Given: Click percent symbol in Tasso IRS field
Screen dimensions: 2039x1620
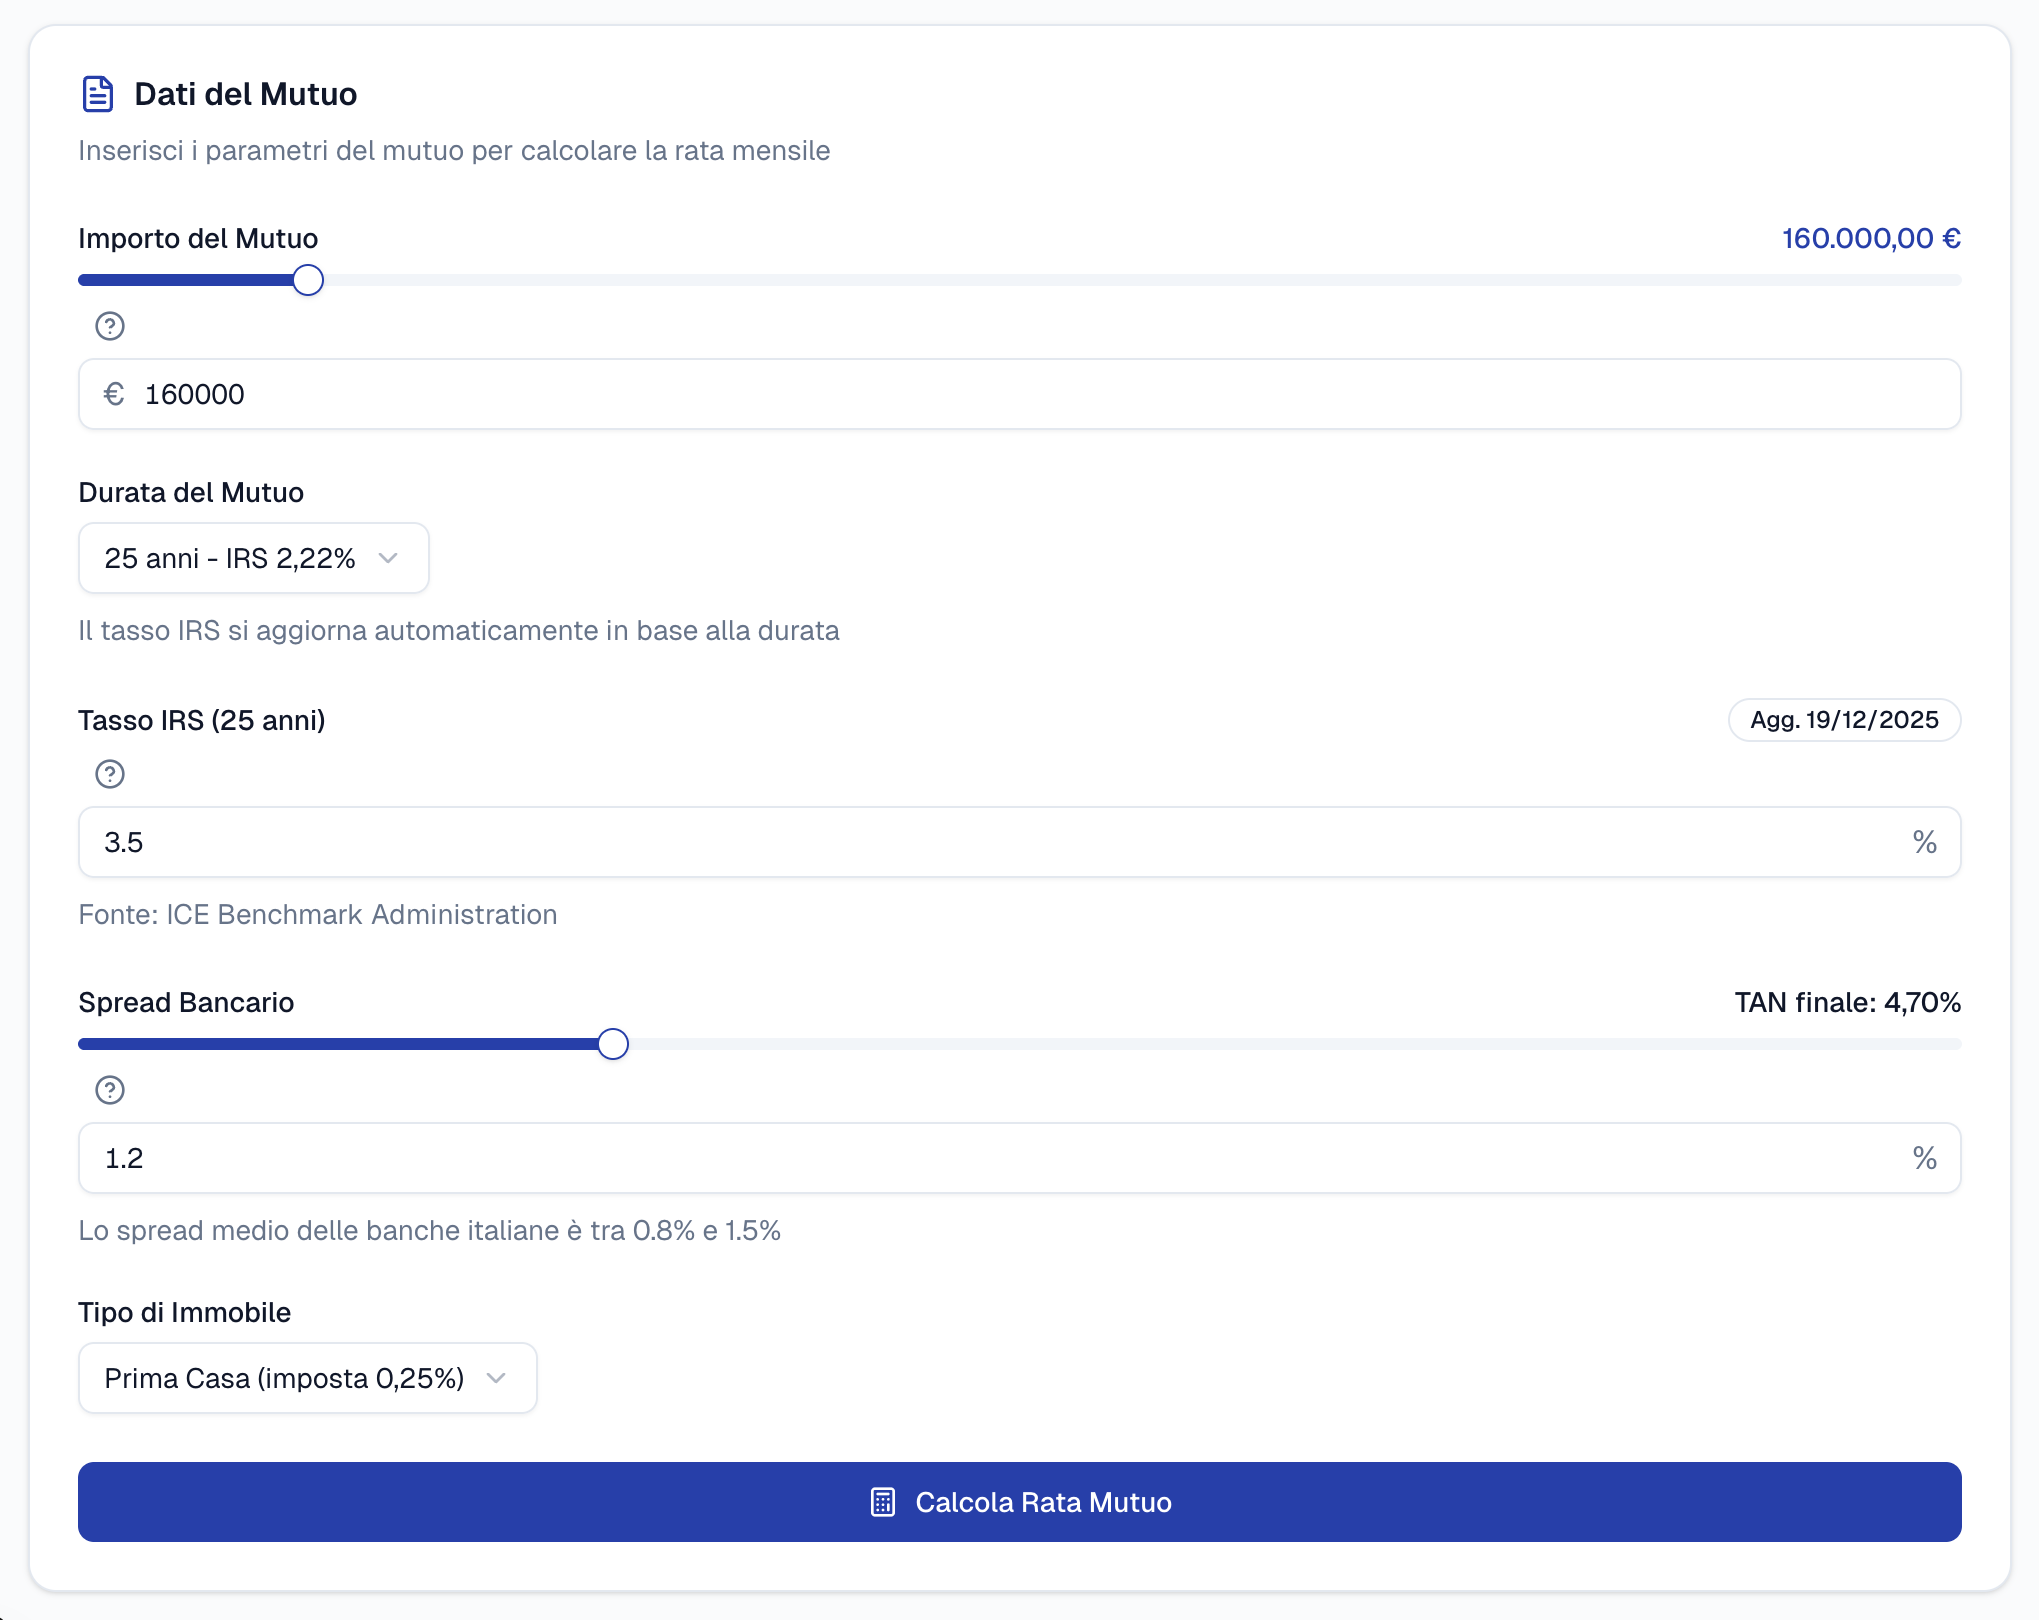Looking at the screenshot, I should pyautogui.click(x=1924, y=842).
